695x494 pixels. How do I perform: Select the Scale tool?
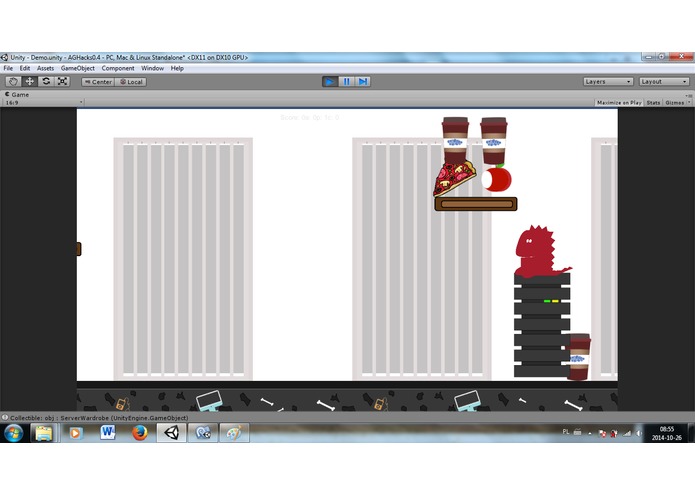pyautogui.click(x=62, y=82)
